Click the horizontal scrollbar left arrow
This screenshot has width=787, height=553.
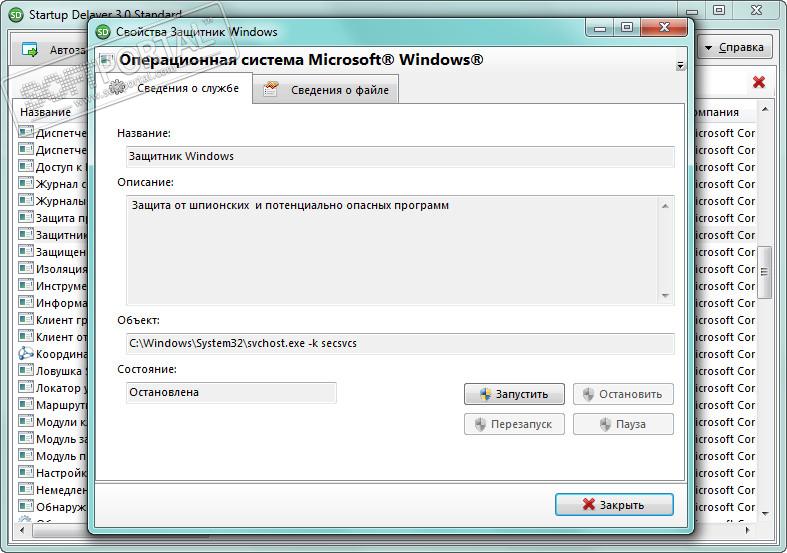coord(22,530)
